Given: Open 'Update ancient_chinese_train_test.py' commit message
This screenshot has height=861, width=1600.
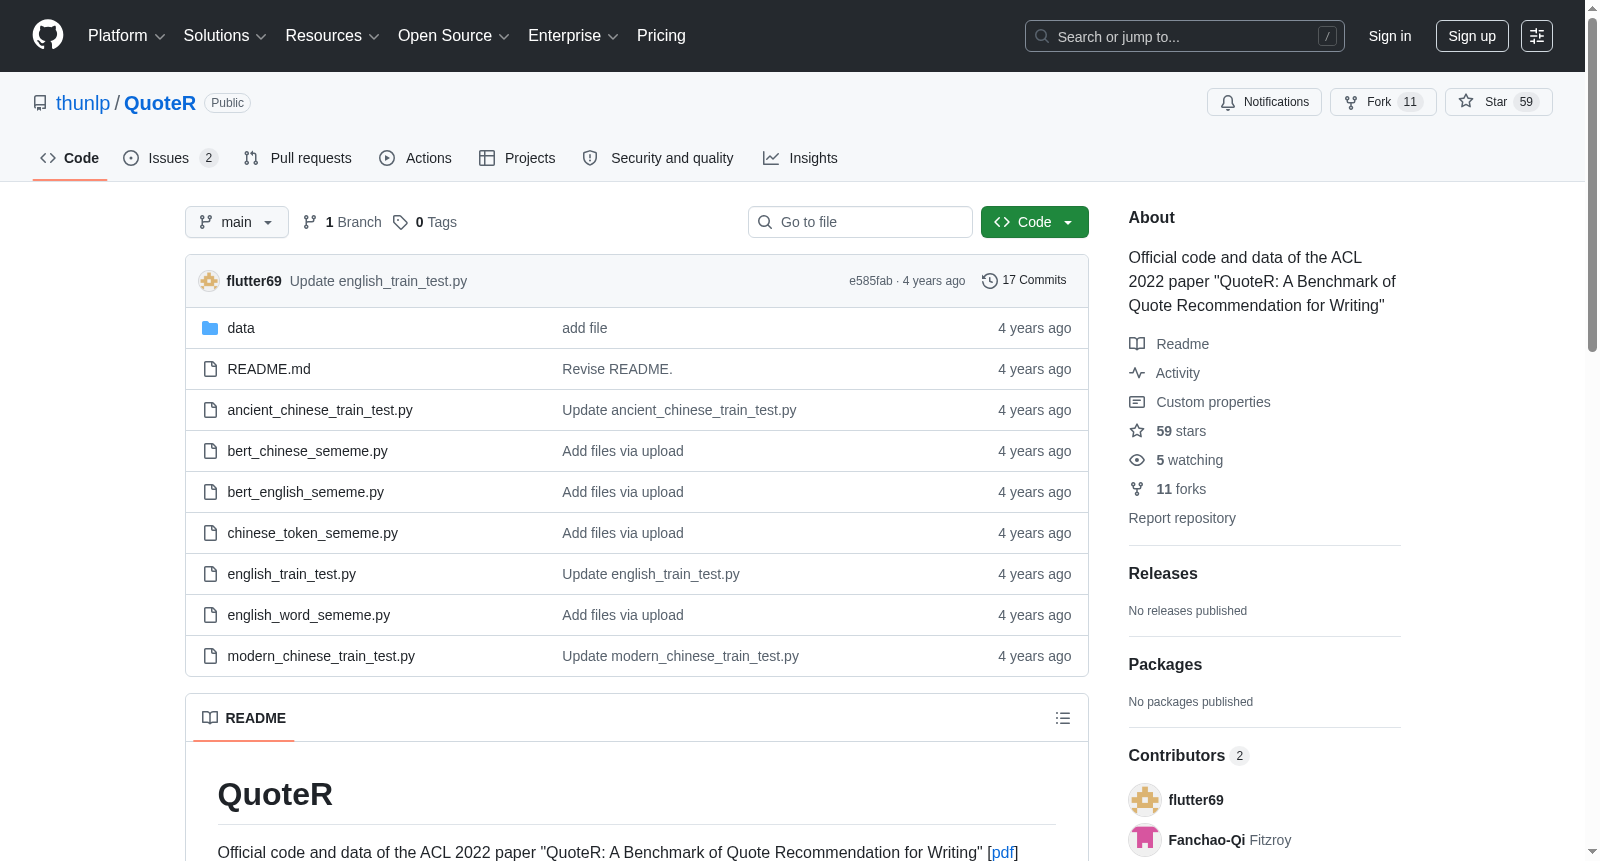Looking at the screenshot, I should click(679, 410).
